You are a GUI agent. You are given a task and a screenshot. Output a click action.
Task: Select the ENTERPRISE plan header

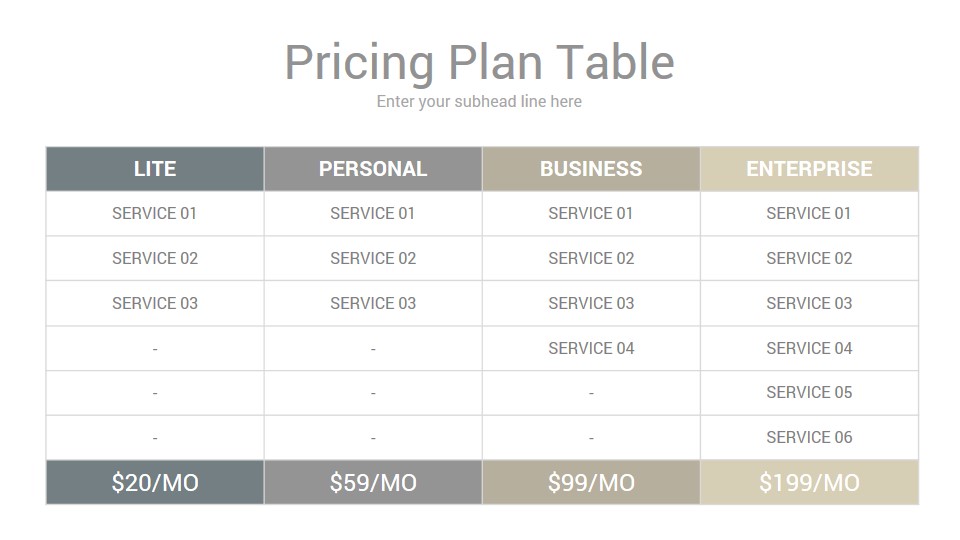click(809, 169)
